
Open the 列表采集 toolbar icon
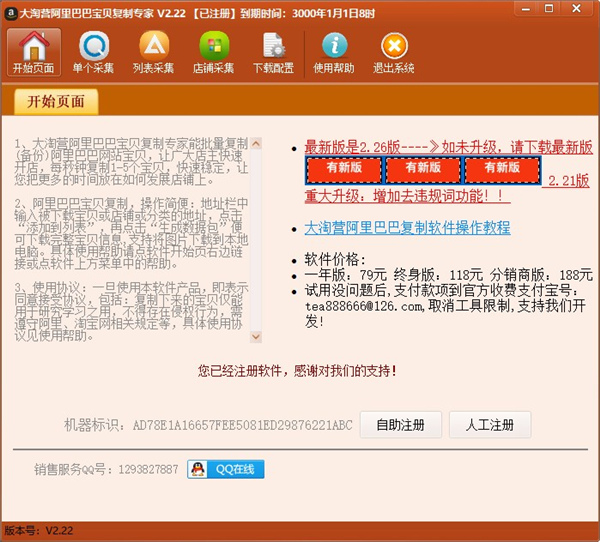coord(153,52)
